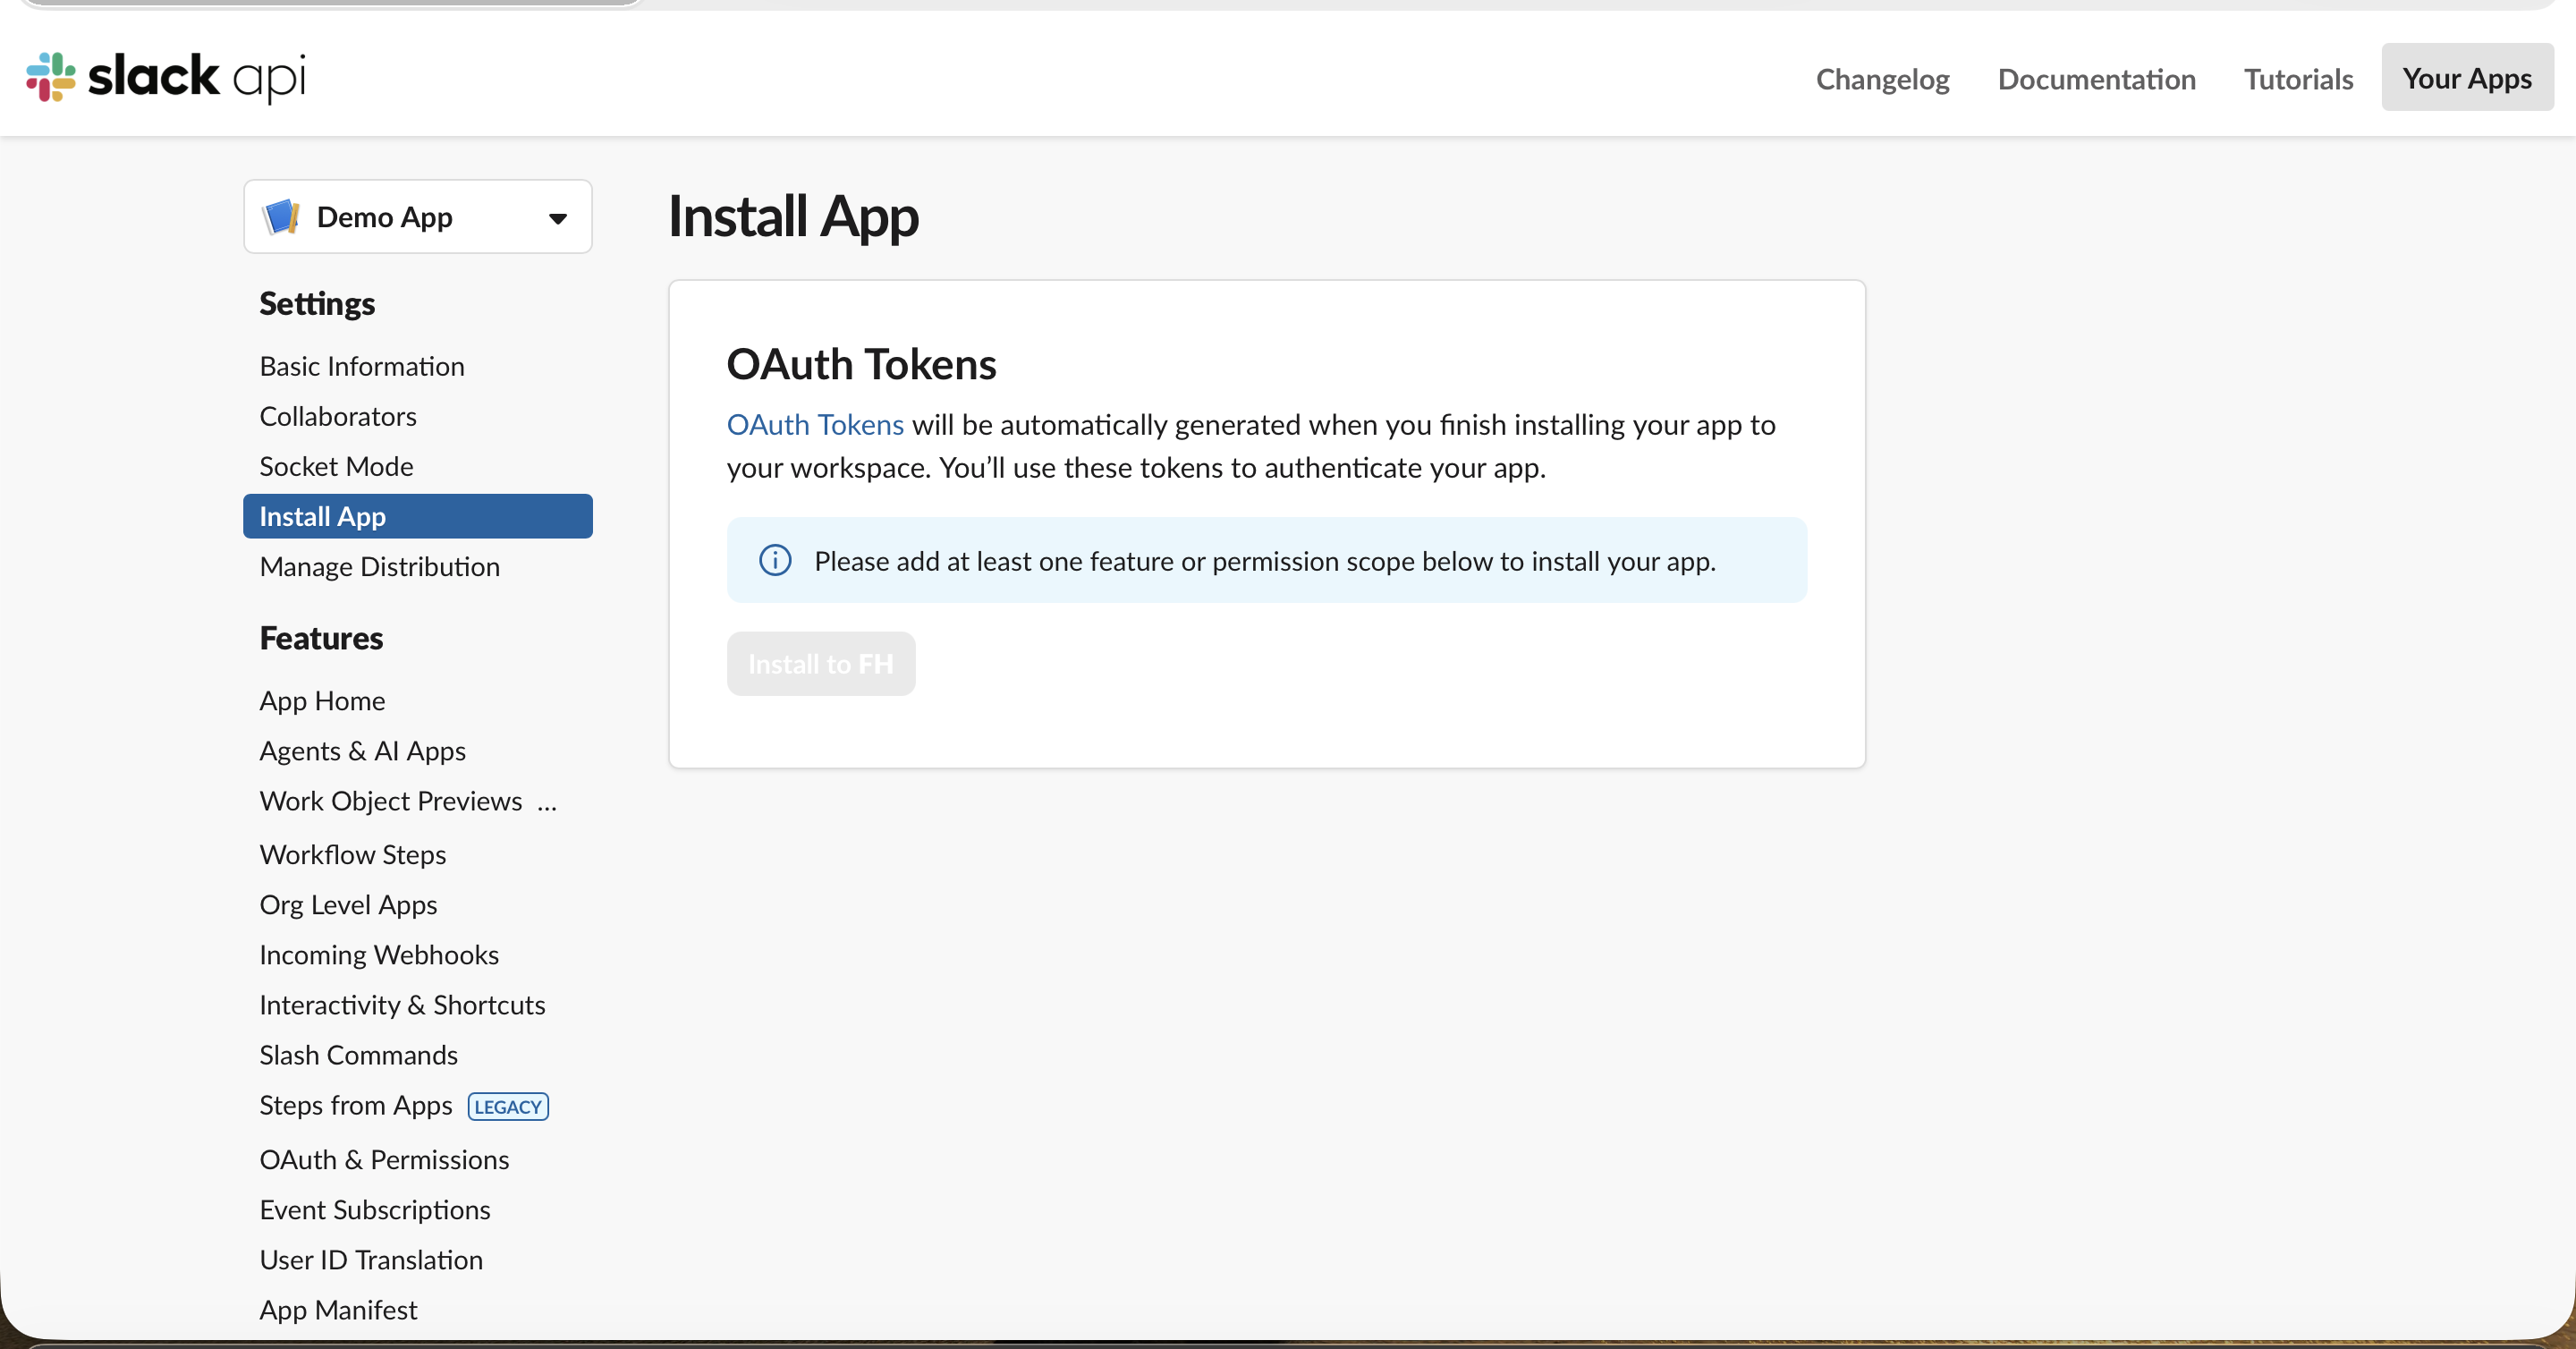Click the info icon in the notice banner

(775, 560)
